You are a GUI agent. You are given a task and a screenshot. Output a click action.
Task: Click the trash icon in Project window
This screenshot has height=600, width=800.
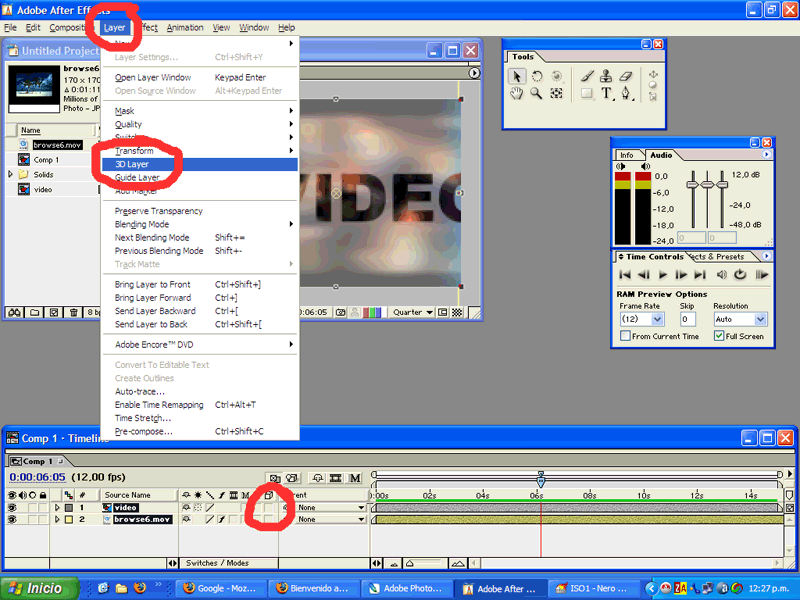[x=73, y=312]
